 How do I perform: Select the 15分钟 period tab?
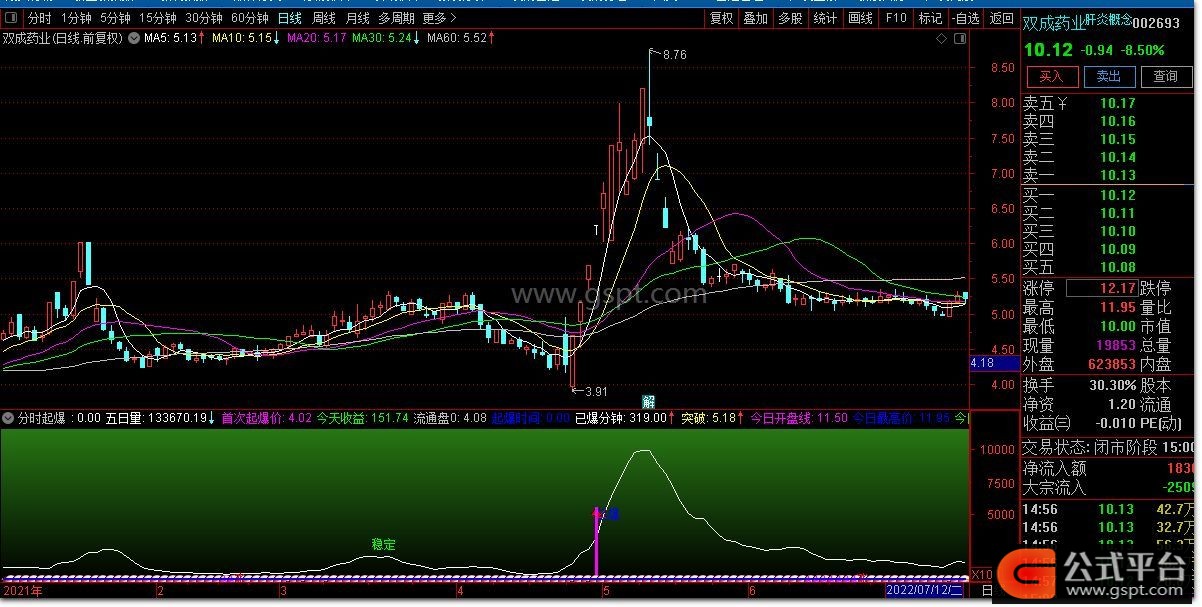tap(158, 18)
